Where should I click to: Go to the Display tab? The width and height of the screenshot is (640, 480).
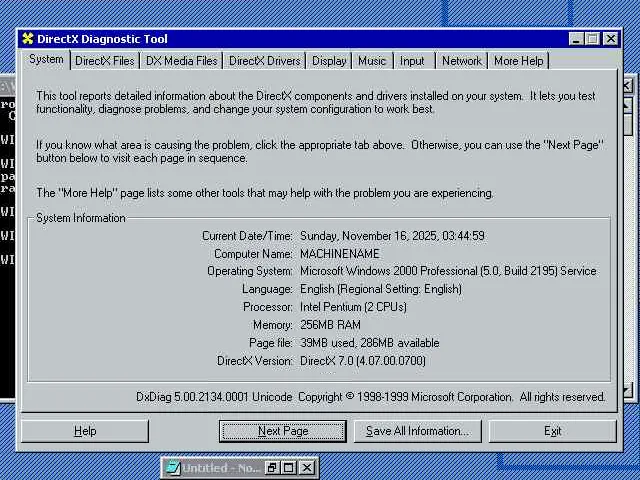[x=329, y=61]
